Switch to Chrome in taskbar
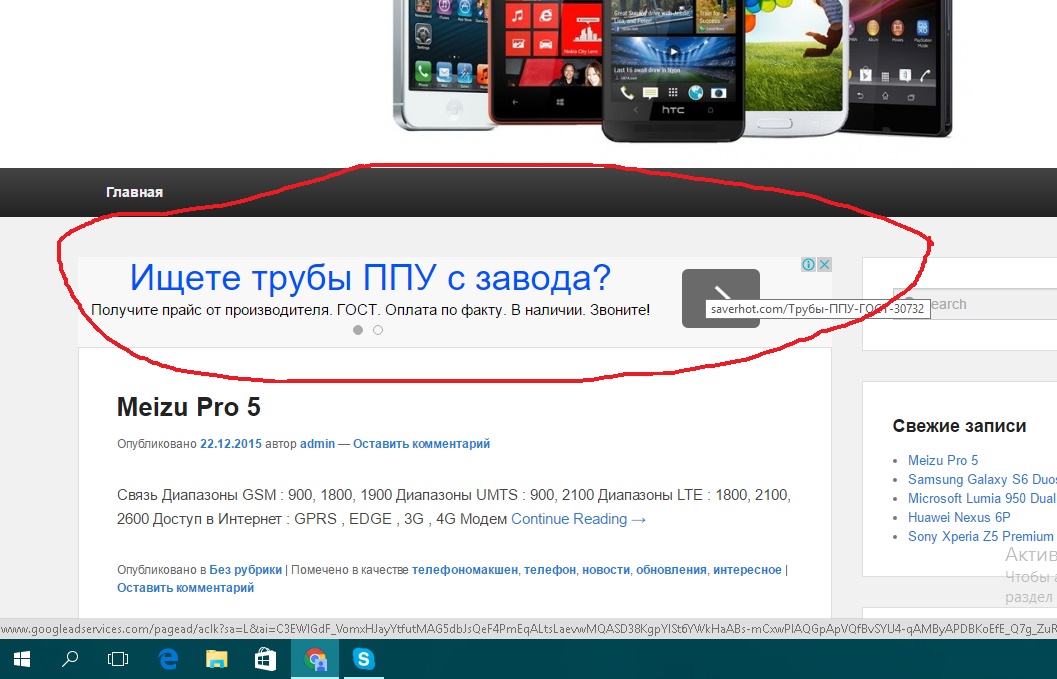This screenshot has height=679, width=1057. point(315,659)
